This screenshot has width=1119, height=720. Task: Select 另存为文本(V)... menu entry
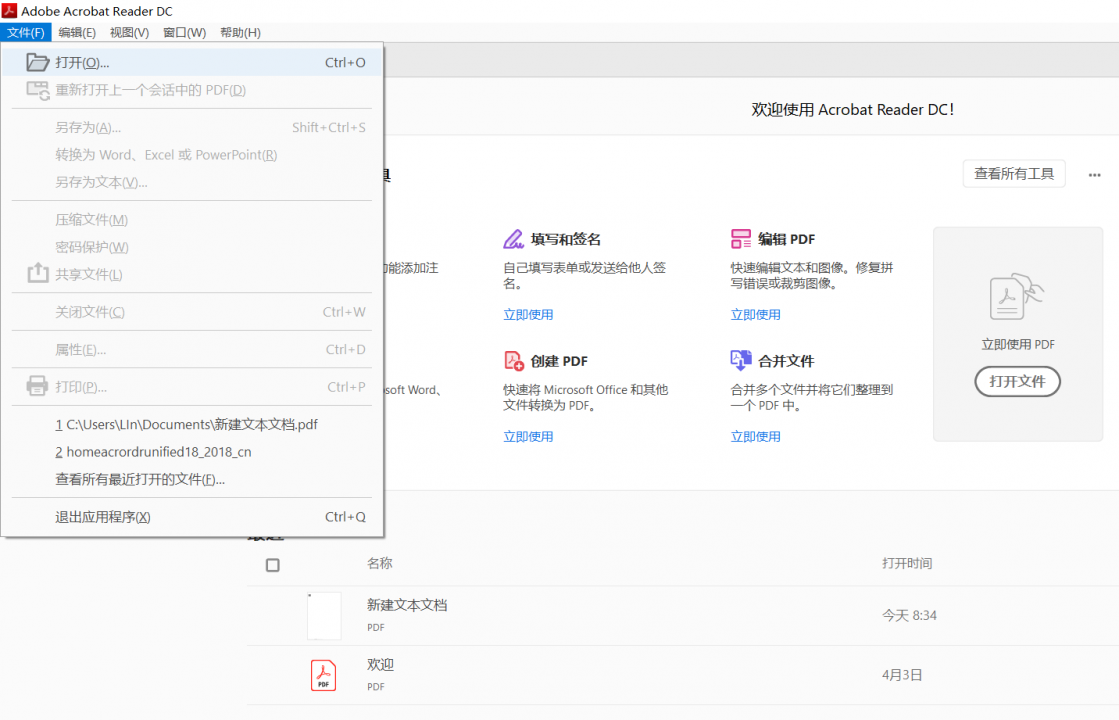(192, 182)
